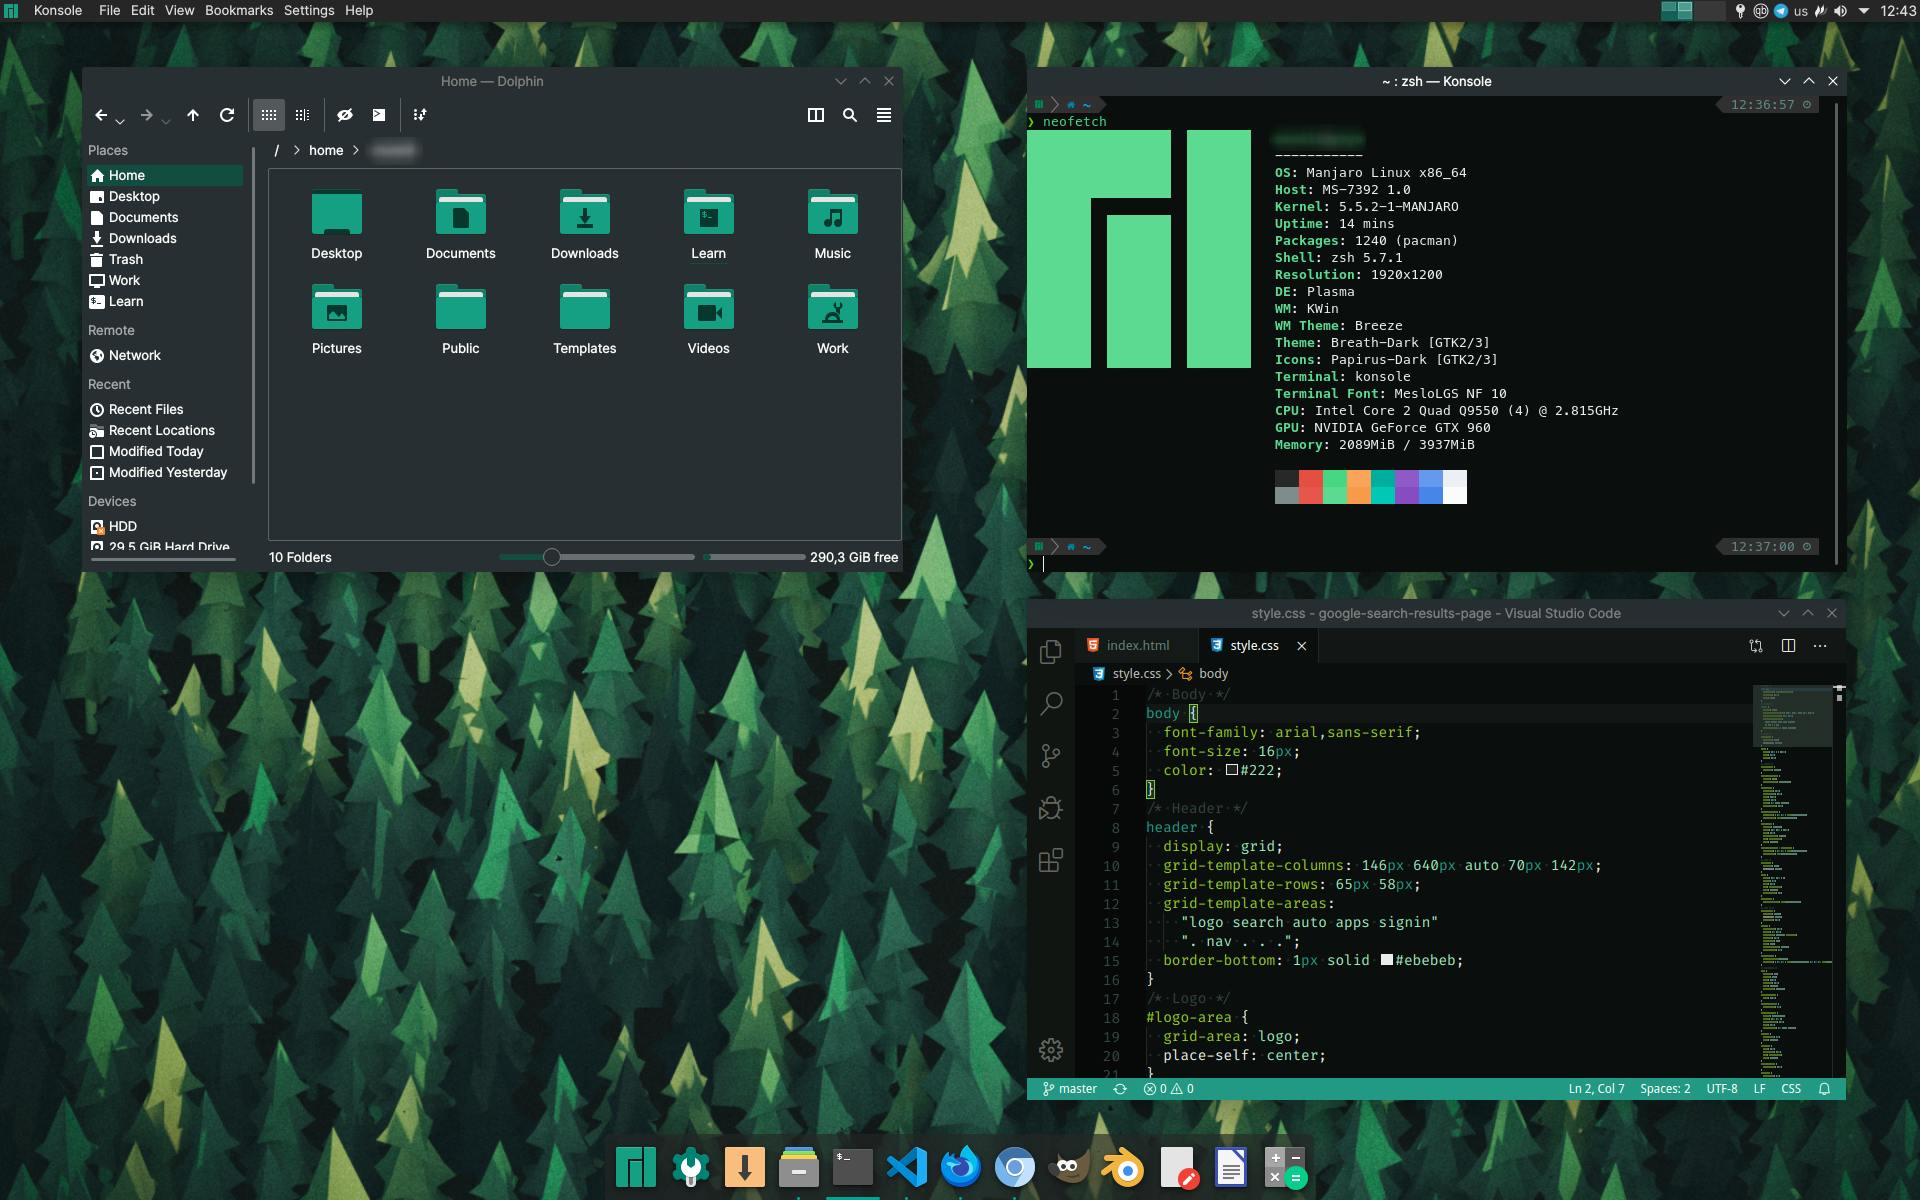Toggle hidden files in Dolphin
The width and height of the screenshot is (1920, 1200).
coord(345,115)
